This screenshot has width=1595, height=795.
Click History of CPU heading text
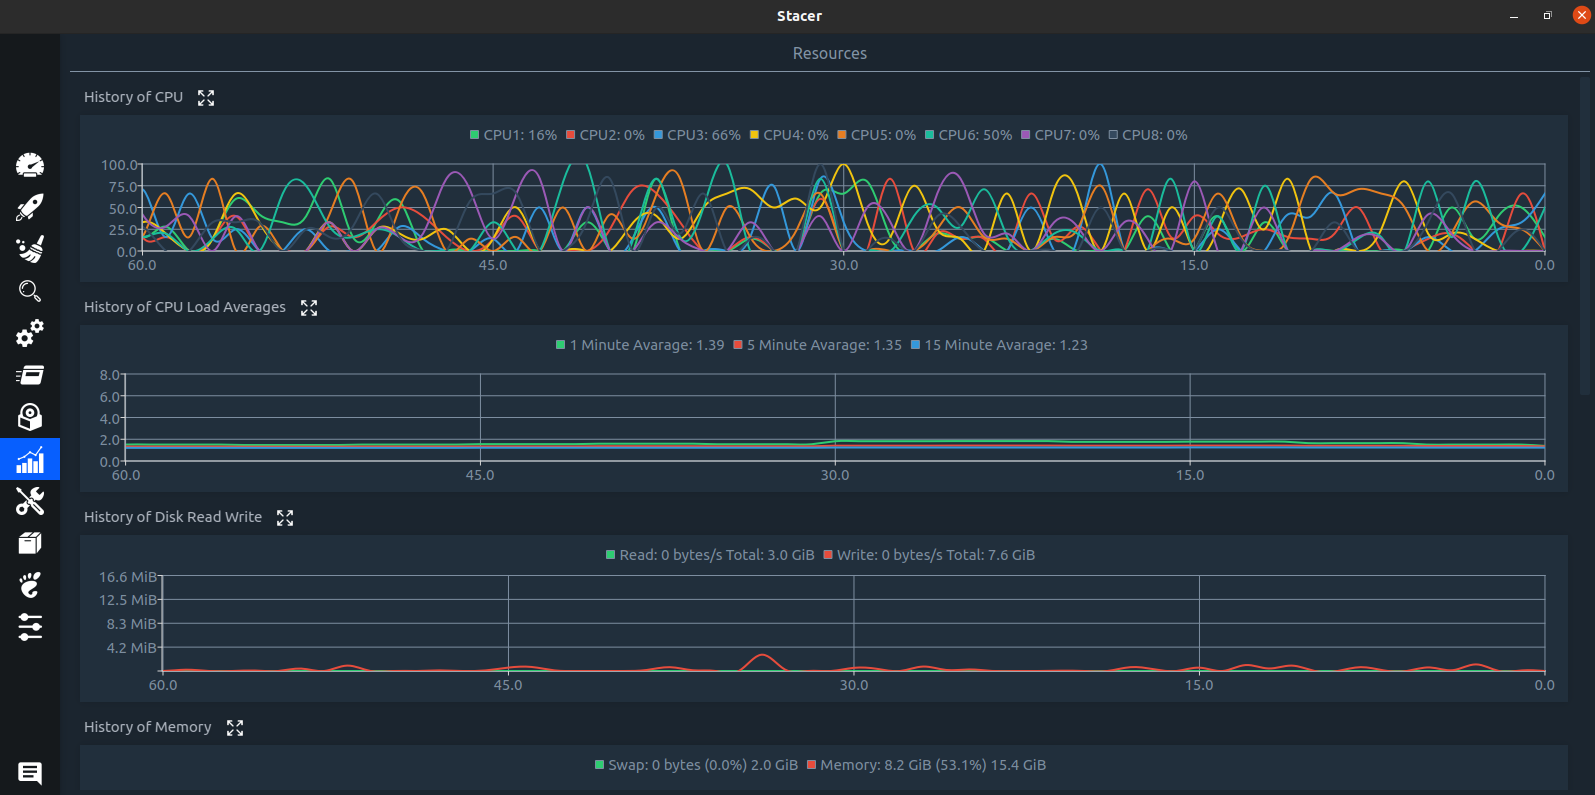(x=133, y=97)
